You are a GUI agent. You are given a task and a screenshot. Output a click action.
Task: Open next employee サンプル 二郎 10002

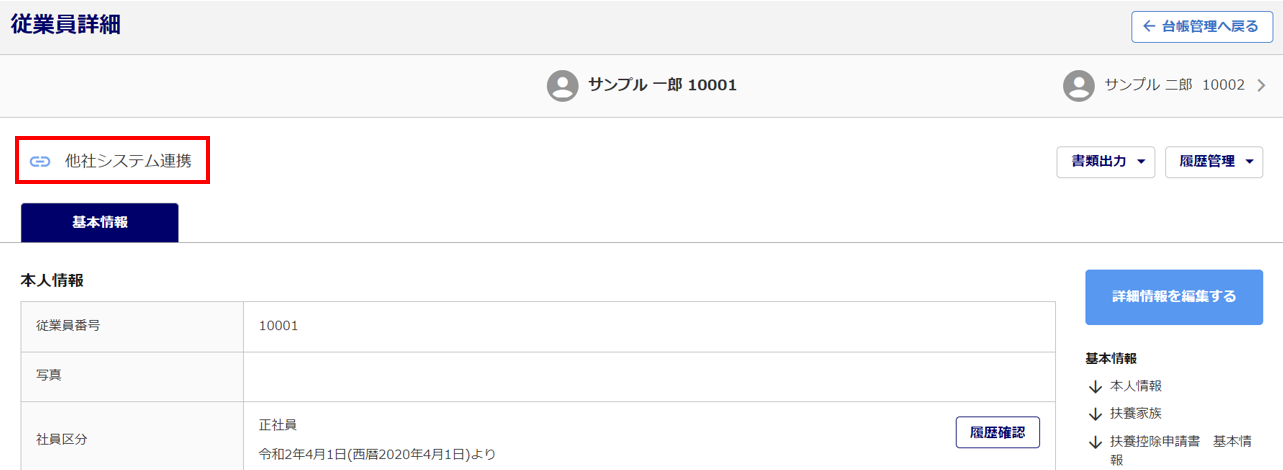coord(1165,85)
